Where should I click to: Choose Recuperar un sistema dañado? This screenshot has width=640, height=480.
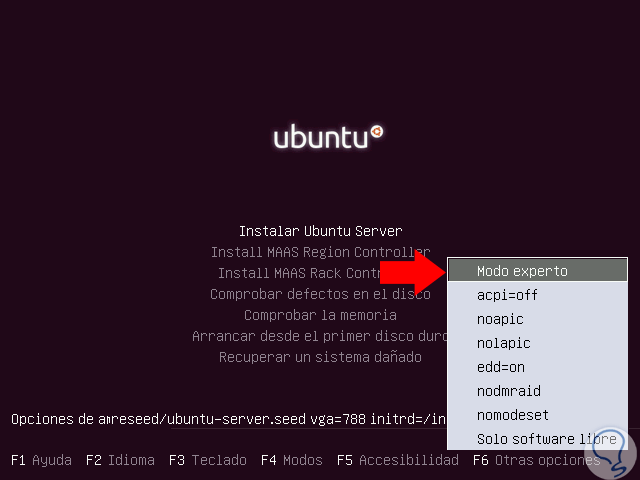(x=320, y=357)
